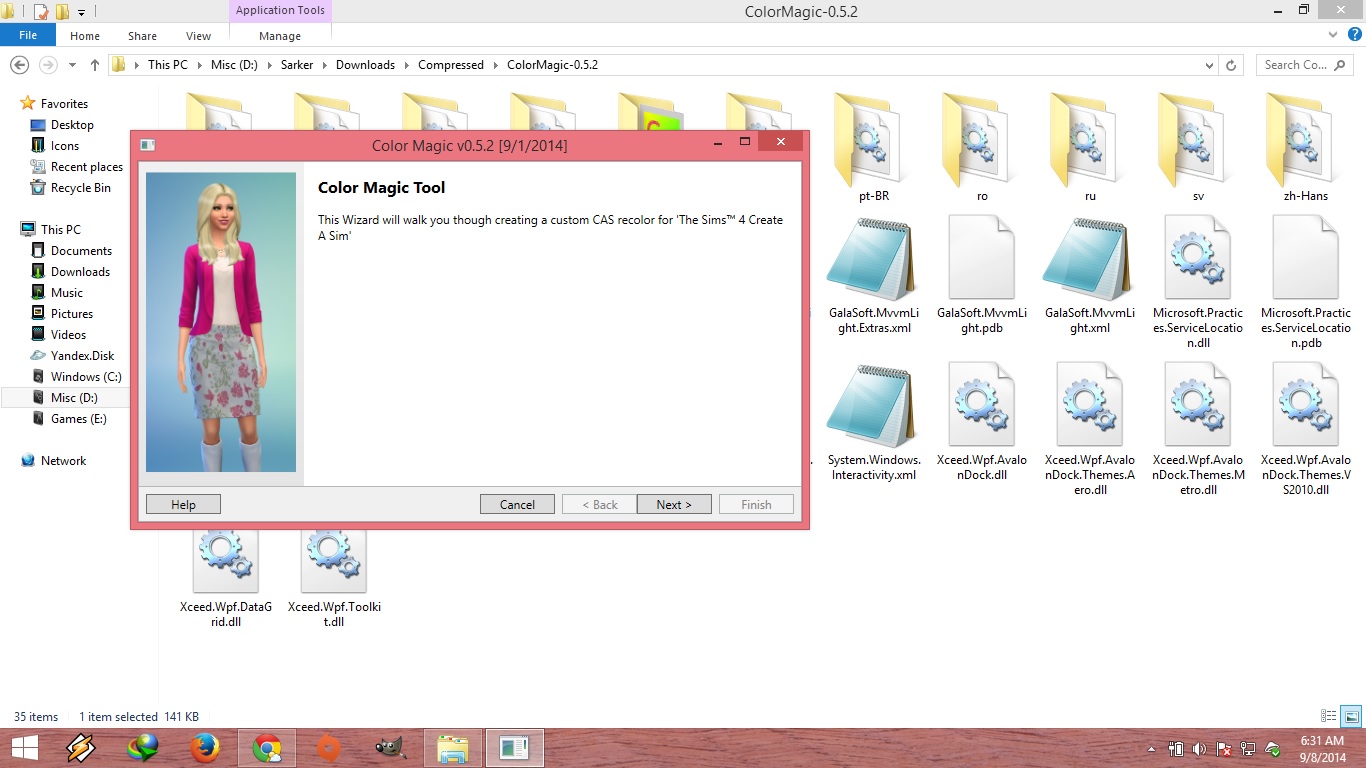Open Windows (C:) drive

(86, 377)
